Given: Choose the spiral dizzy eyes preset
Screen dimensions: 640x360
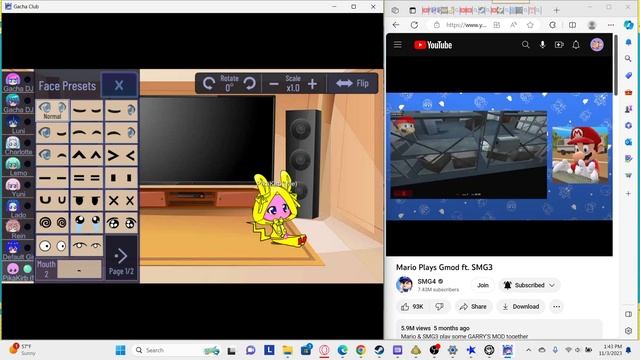Looking at the screenshot, I should tap(52, 222).
